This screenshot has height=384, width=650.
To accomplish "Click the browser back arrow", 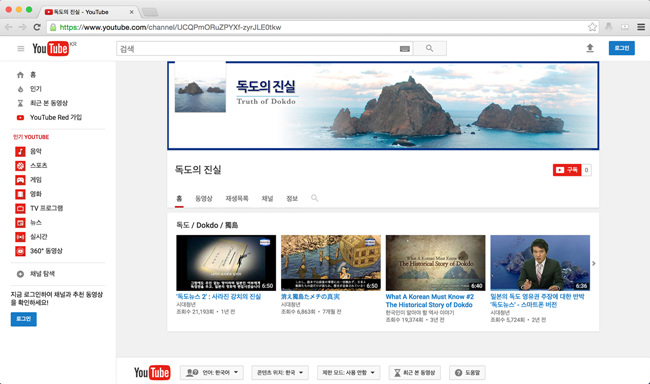I will [x=9, y=27].
